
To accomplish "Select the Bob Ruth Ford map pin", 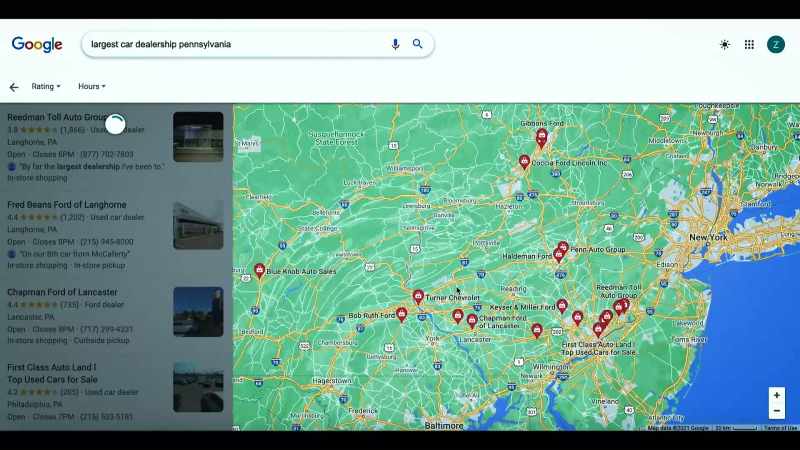I will tap(402, 314).
